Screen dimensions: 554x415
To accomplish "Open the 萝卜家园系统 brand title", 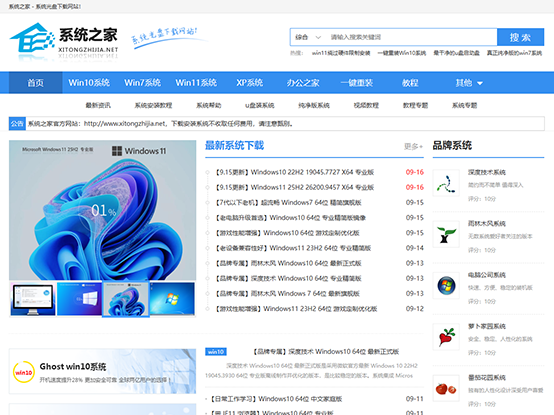I will tap(487, 326).
